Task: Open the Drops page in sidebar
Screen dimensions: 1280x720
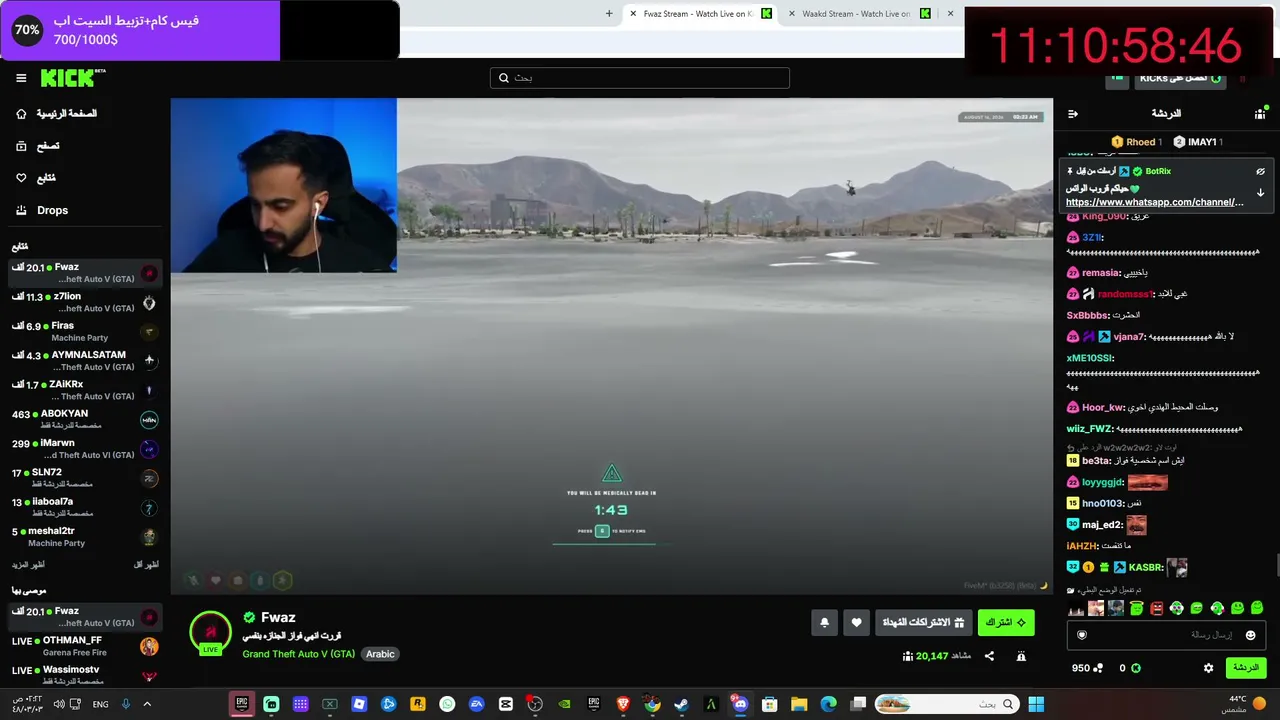Action: [43, 210]
